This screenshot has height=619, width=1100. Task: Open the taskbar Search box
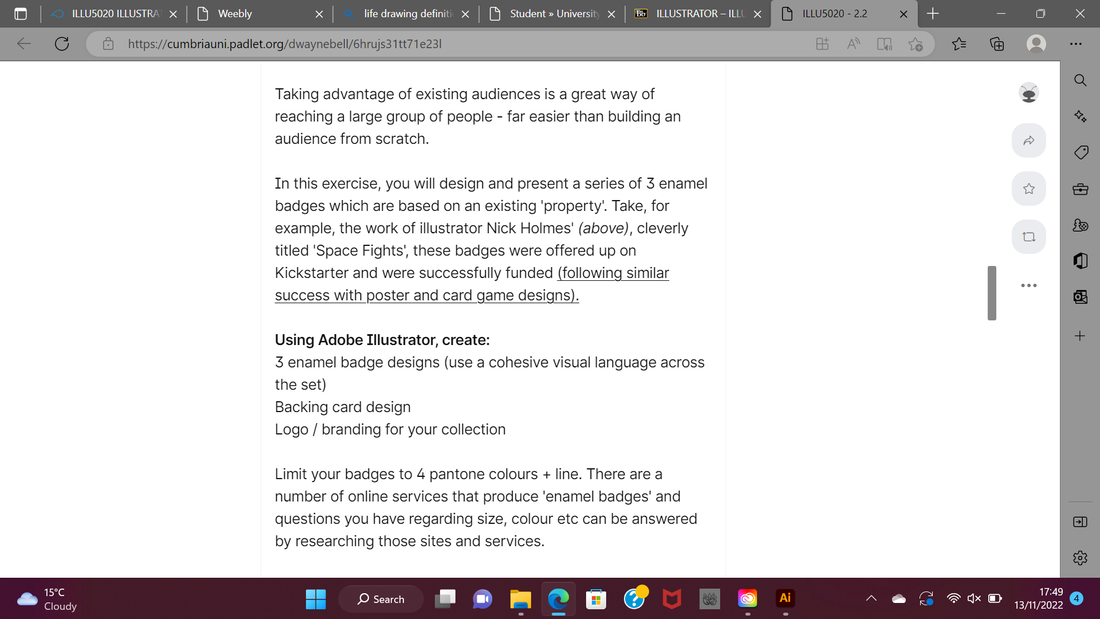click(x=381, y=599)
